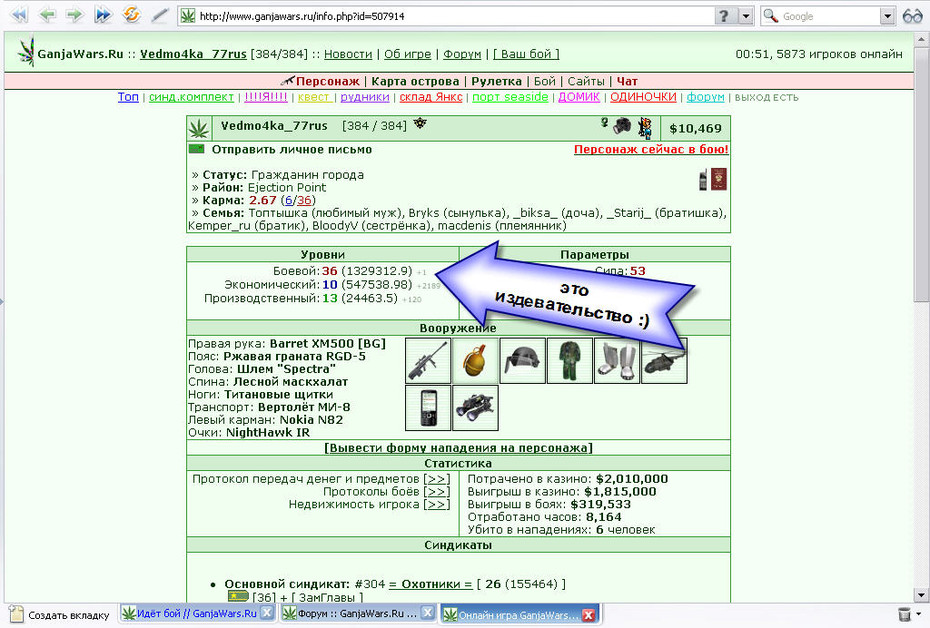Screen dimensions: 930x628
Task: Click the порт seaside shortcut link
Action: tap(510, 97)
